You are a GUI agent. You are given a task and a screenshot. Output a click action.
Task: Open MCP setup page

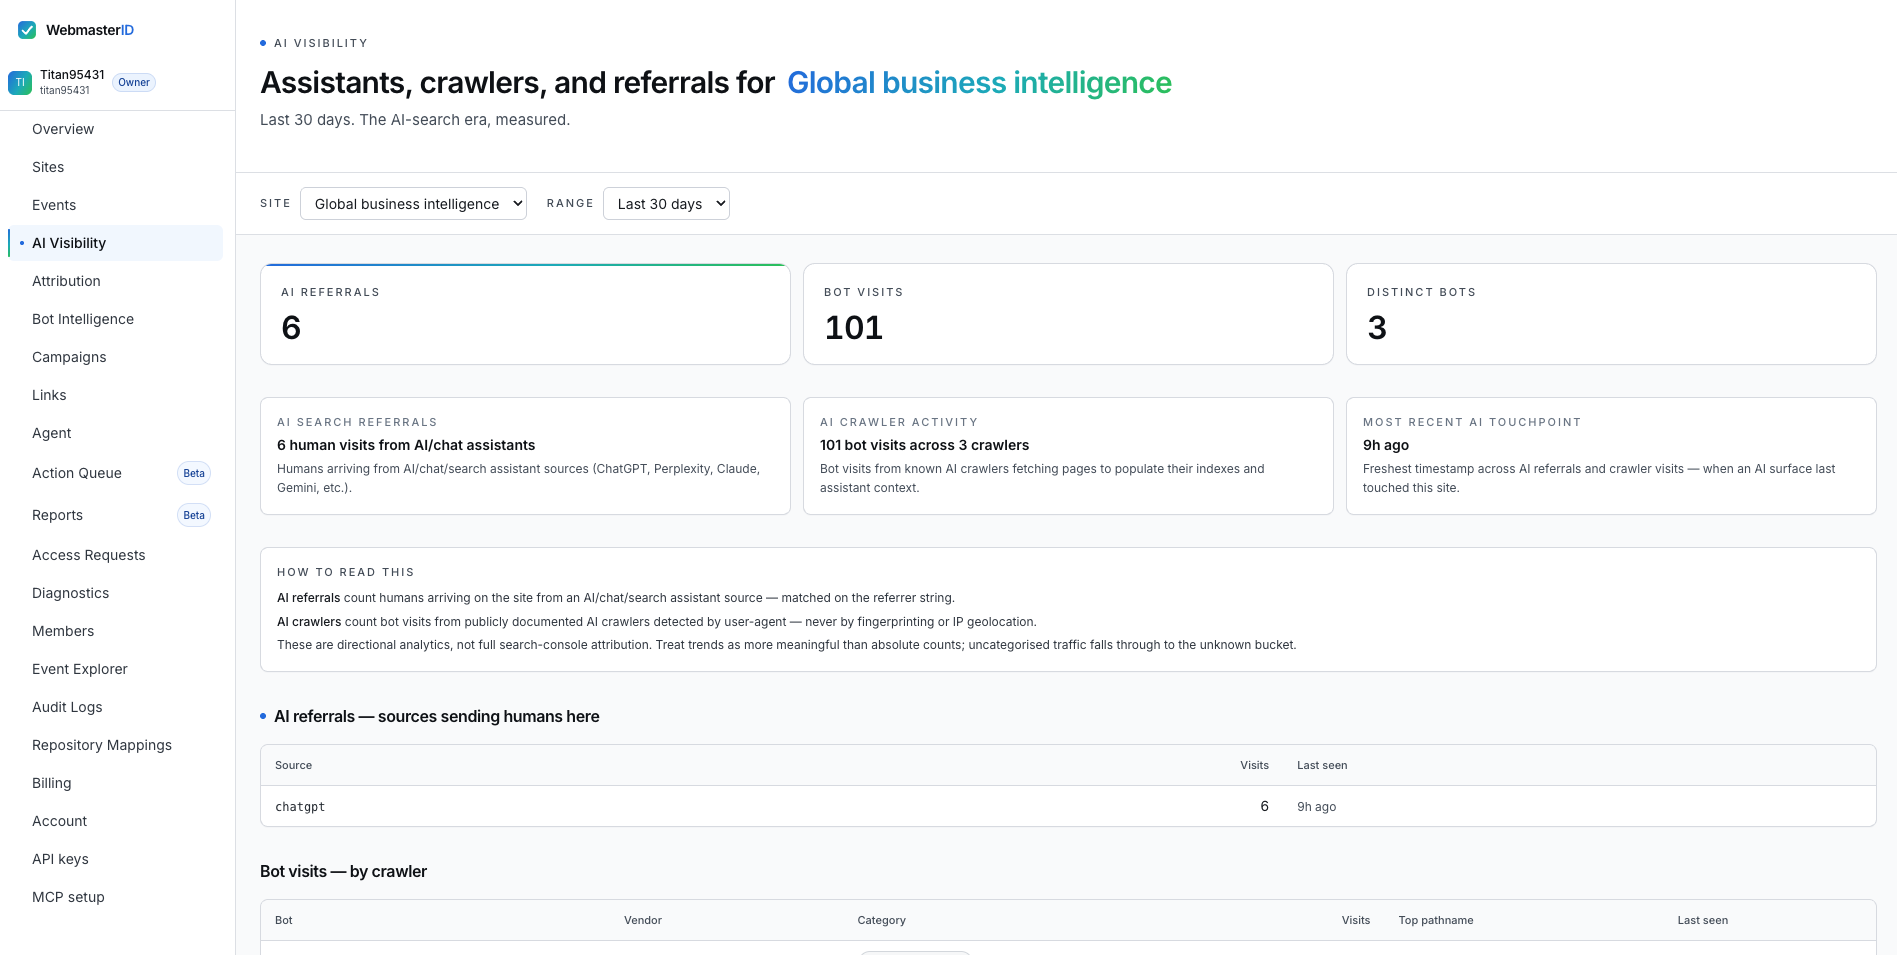point(68,897)
